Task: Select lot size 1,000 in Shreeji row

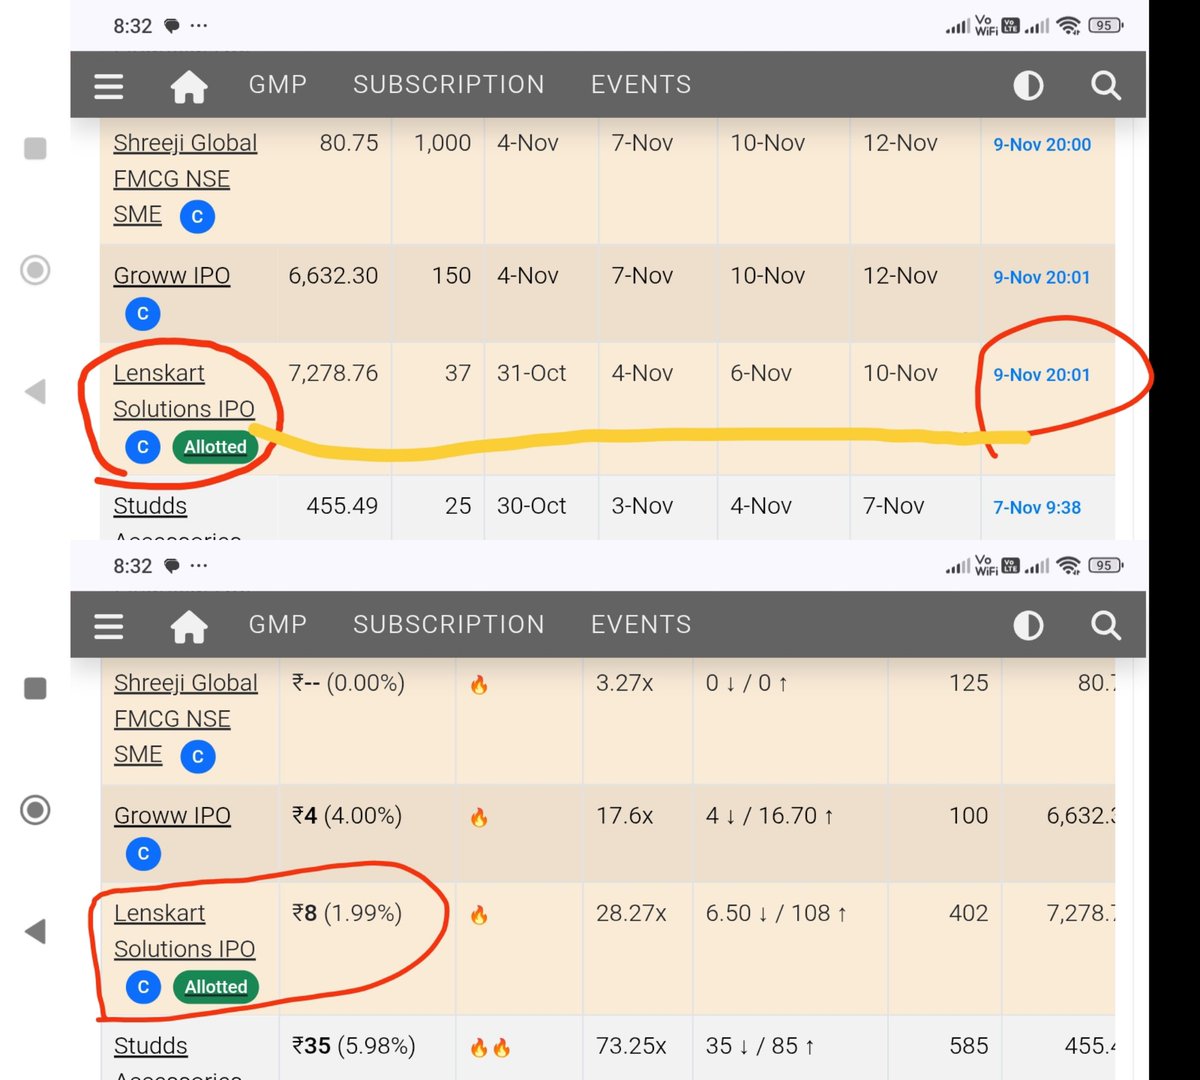Action: 443,143
